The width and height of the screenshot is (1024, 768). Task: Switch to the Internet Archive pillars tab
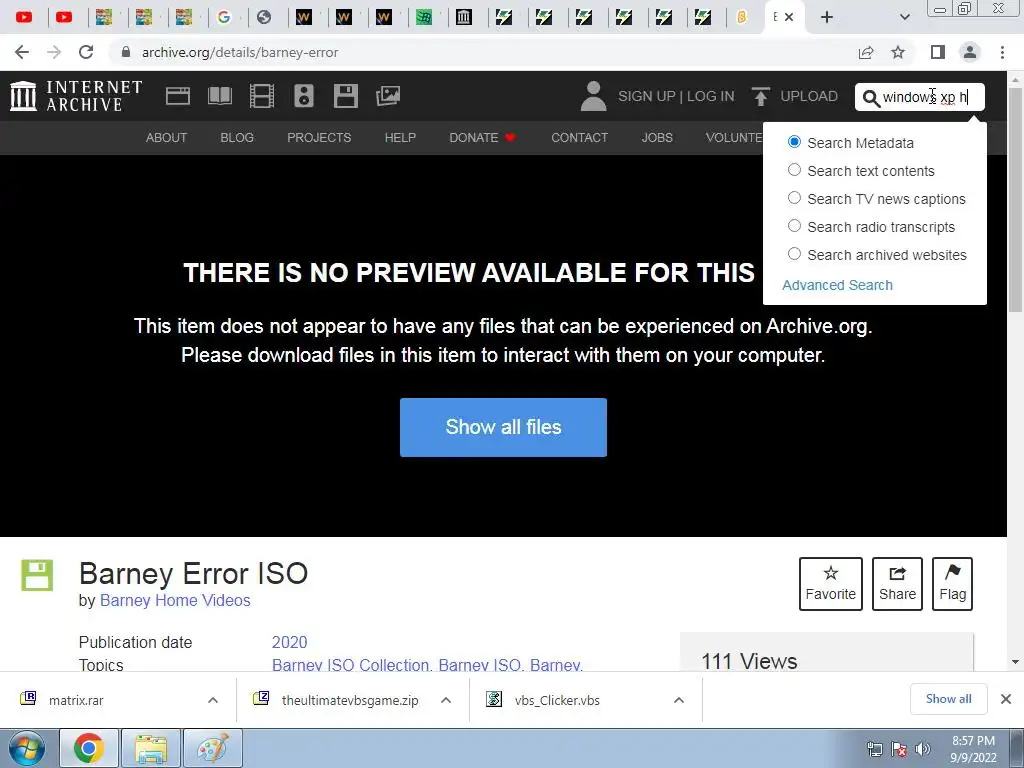click(464, 17)
